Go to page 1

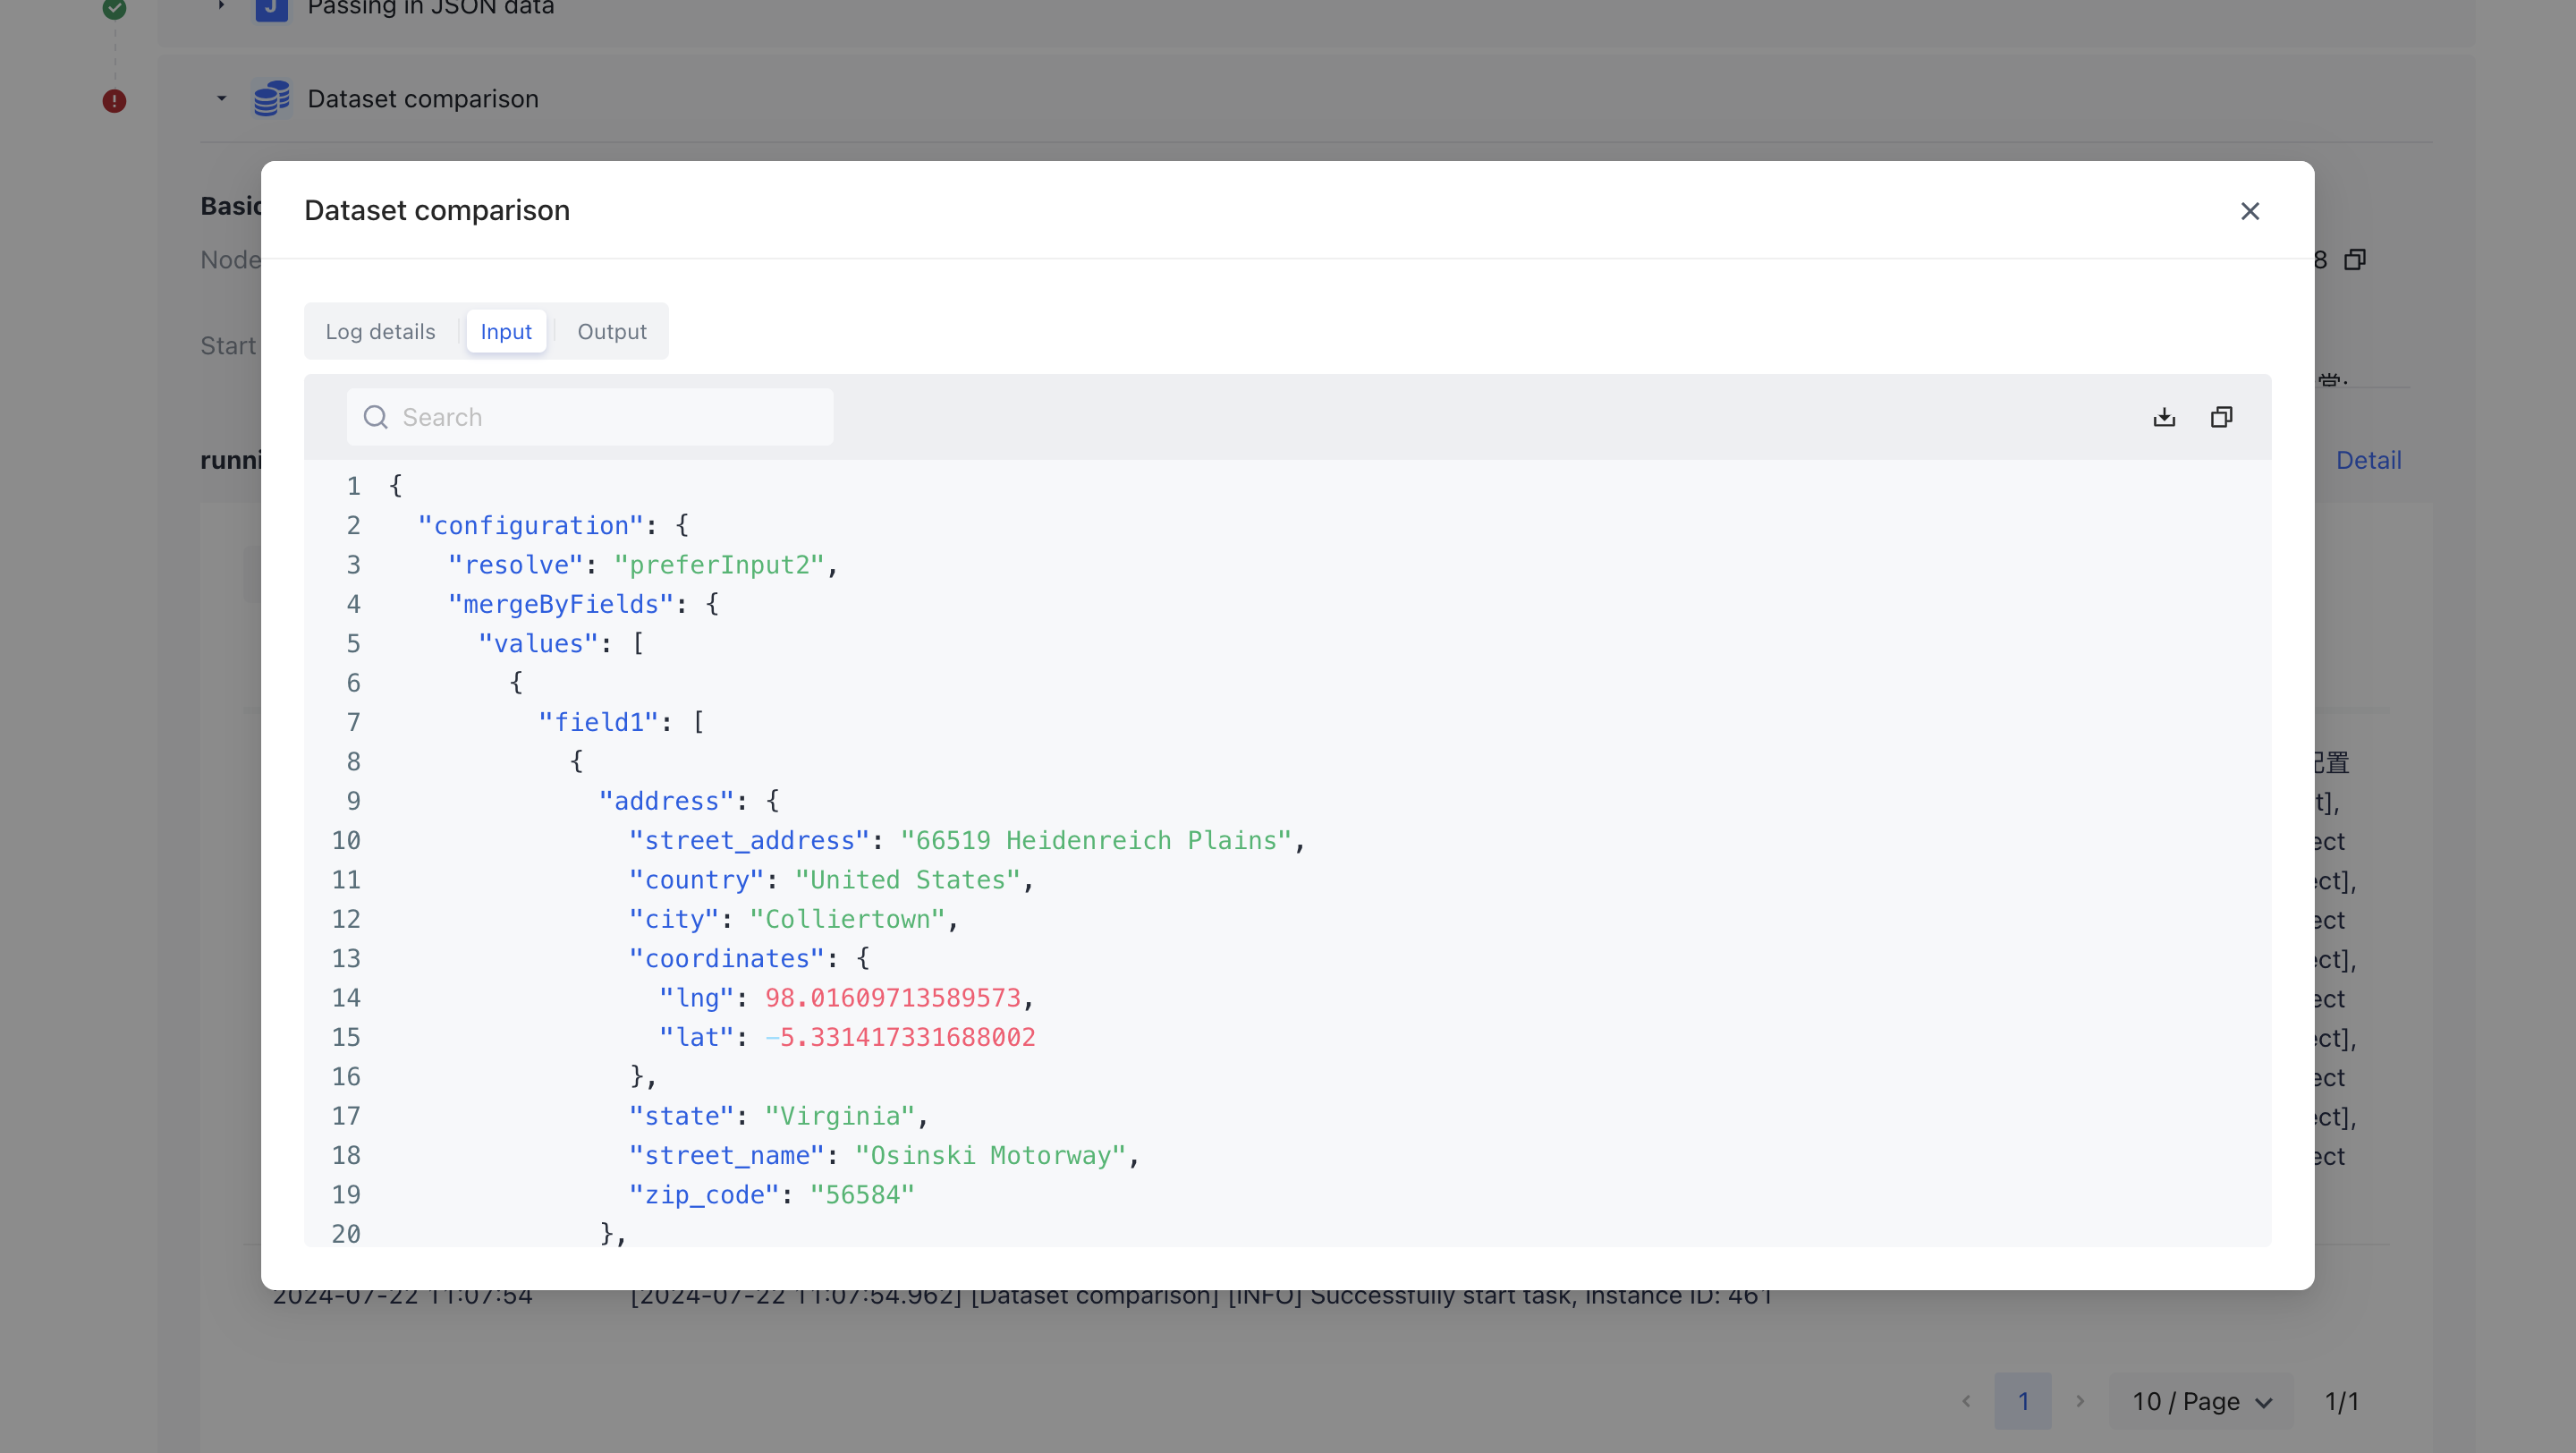[2022, 1401]
